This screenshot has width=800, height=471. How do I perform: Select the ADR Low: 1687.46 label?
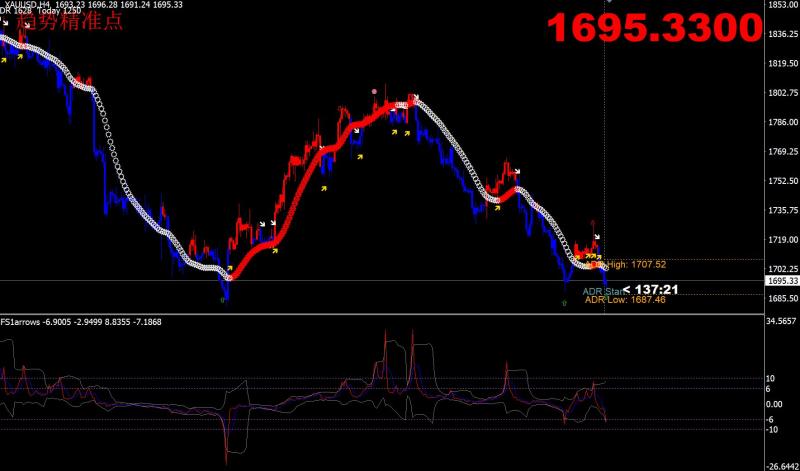tap(625, 300)
